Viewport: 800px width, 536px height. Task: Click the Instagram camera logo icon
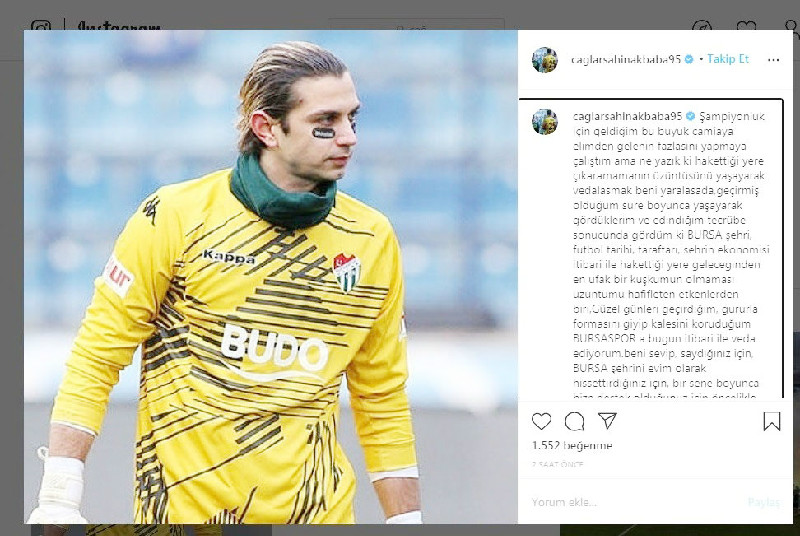point(41,24)
